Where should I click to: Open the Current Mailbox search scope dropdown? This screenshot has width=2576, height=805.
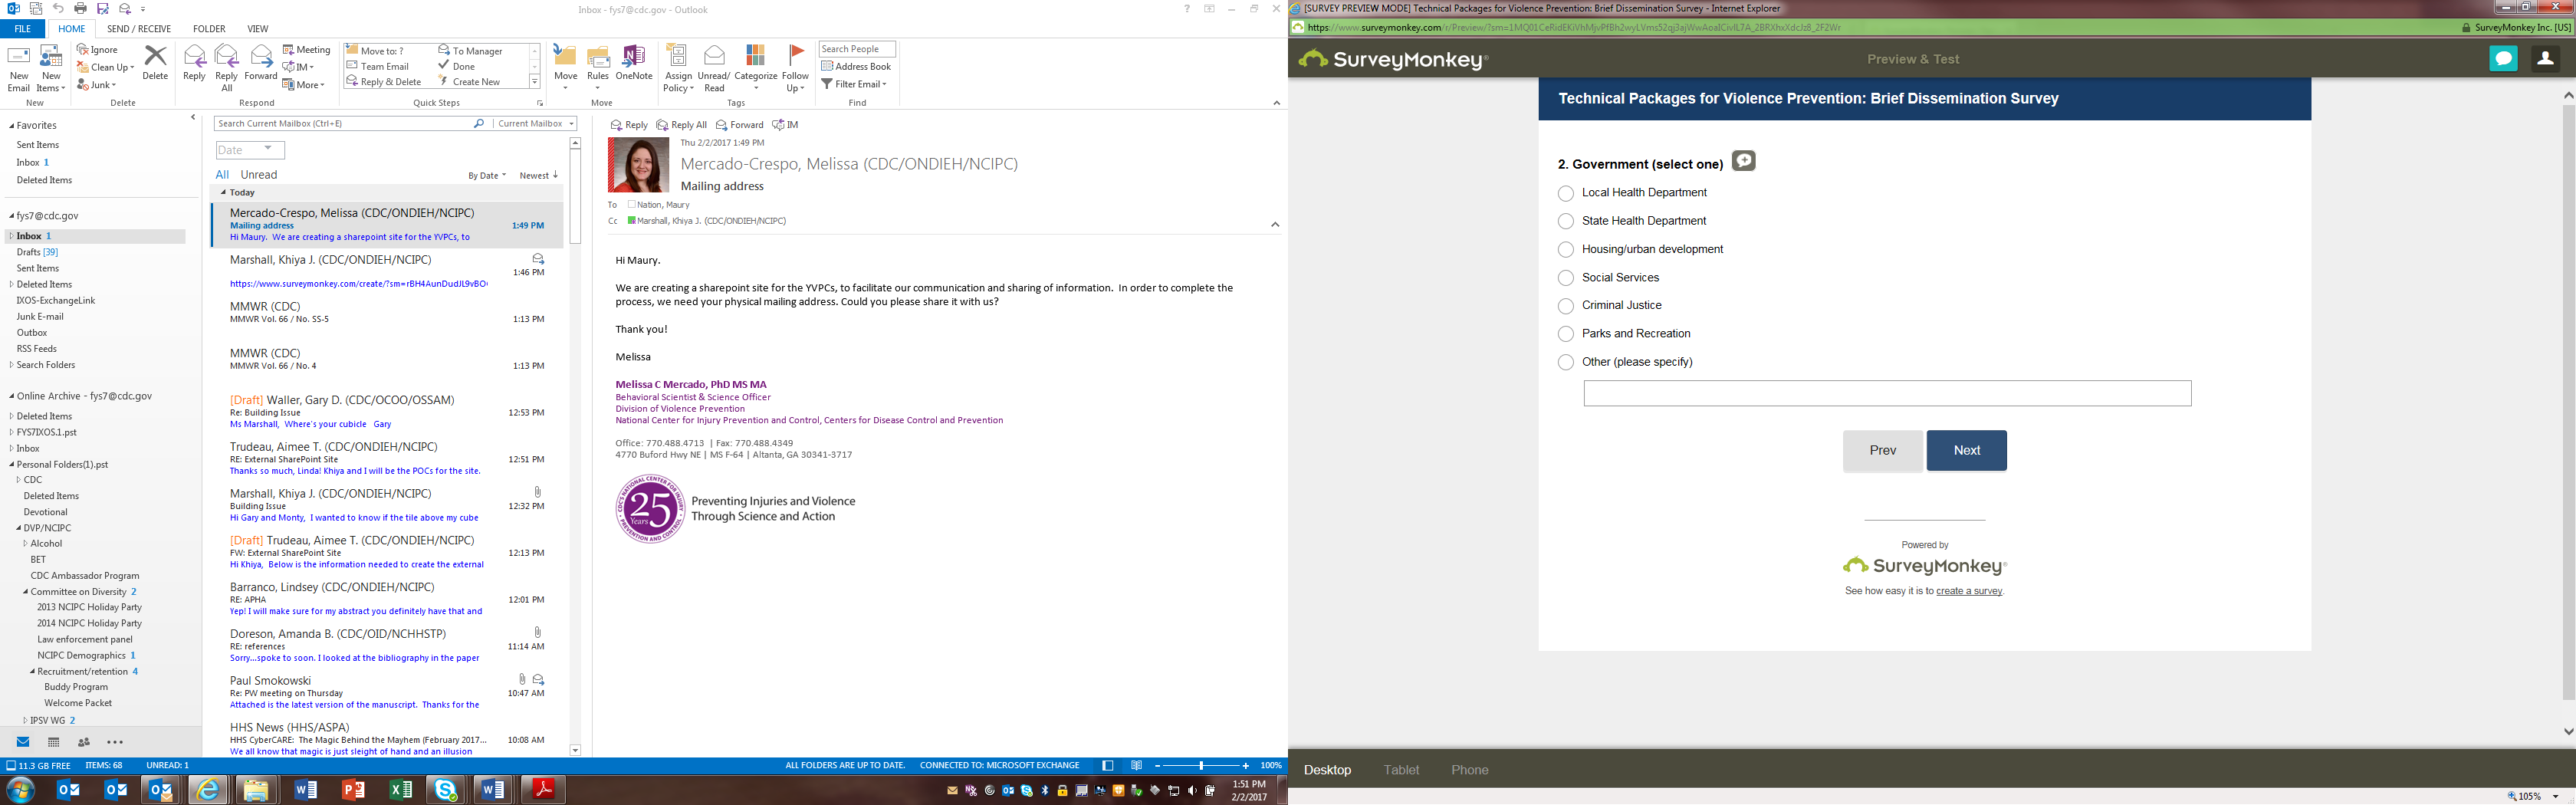pyautogui.click(x=536, y=124)
